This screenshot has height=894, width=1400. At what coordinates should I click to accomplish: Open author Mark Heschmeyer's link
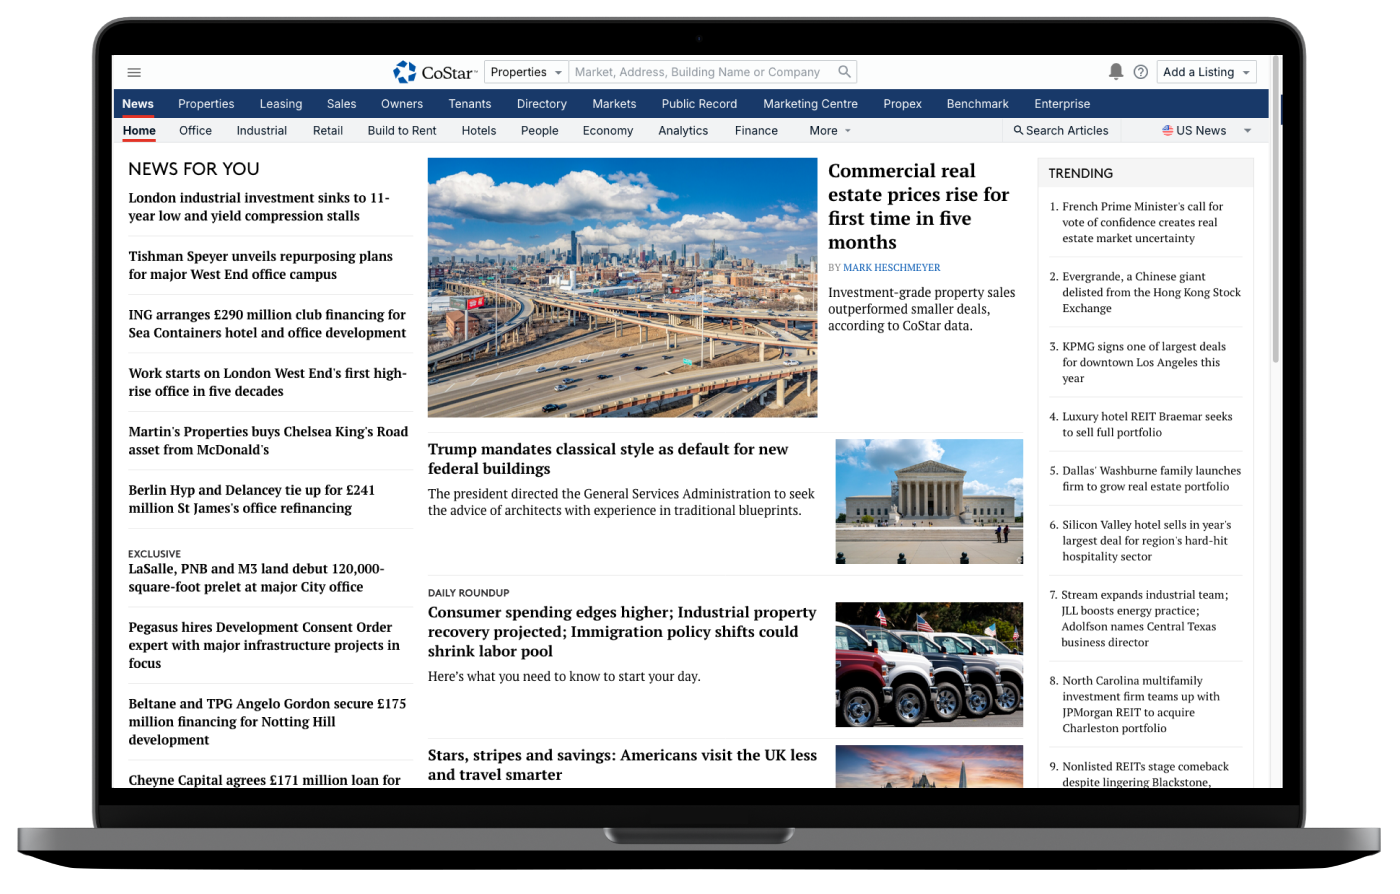tap(891, 268)
